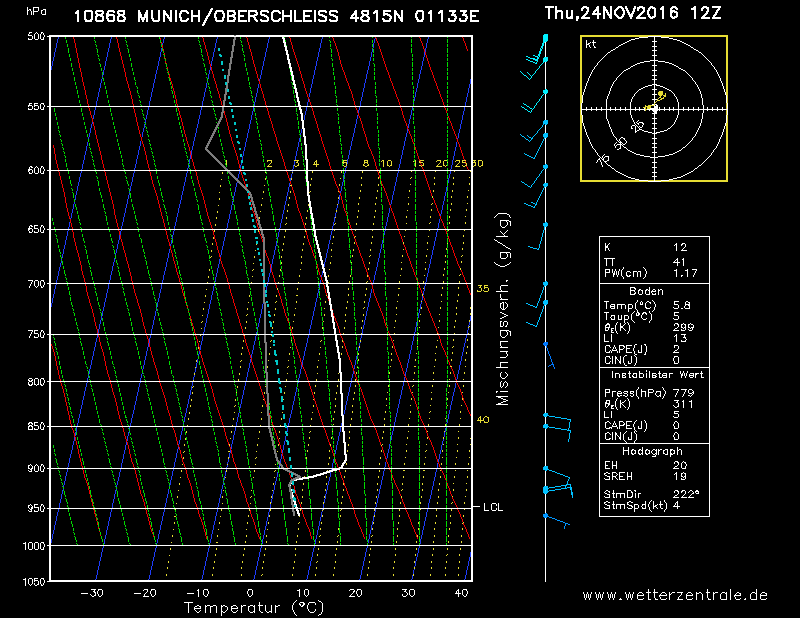Click the topmost wind barb at 500 hPa
Image resolution: width=800 pixels, height=618 pixels.
pyautogui.click(x=545, y=38)
